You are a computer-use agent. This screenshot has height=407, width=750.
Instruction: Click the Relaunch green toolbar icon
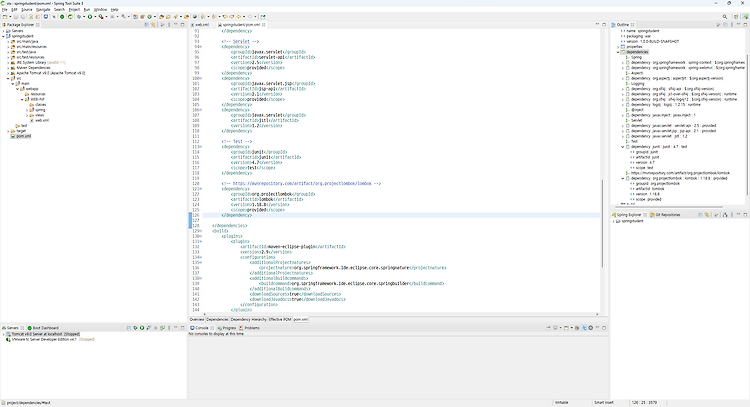70,17
